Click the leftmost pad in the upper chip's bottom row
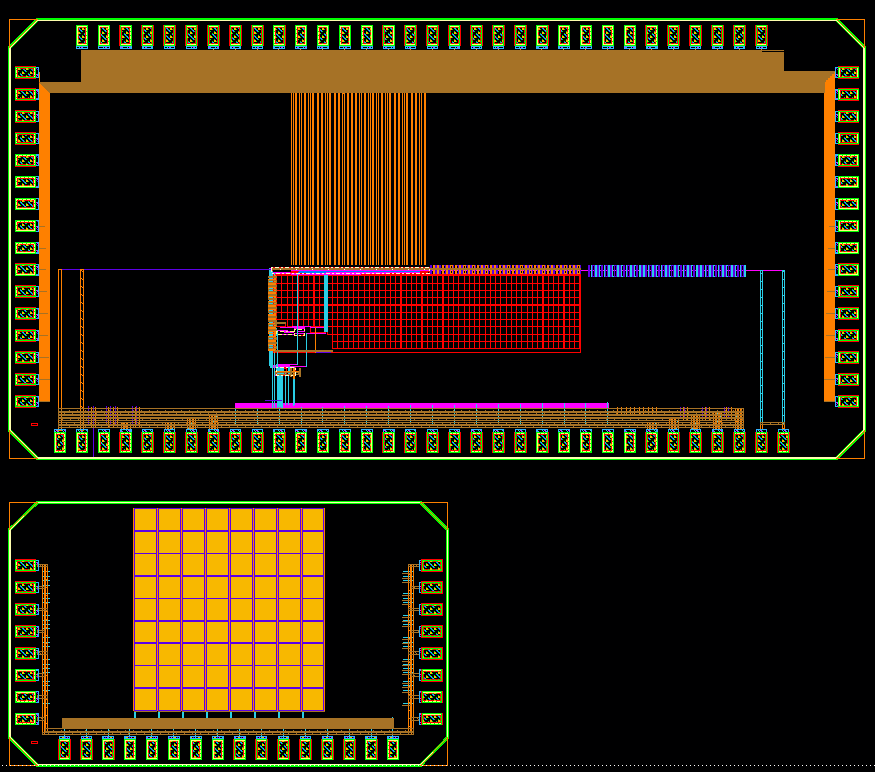The image size is (875, 772). click(x=60, y=441)
